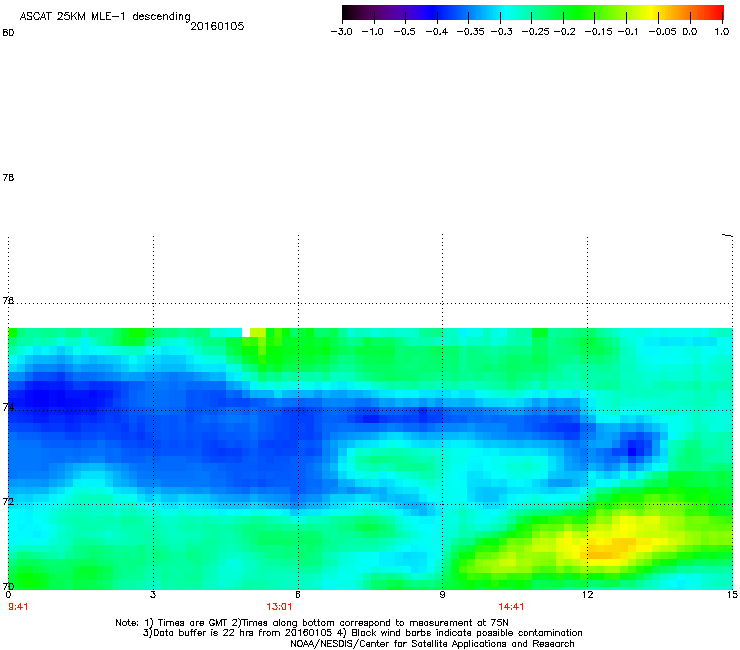Image resolution: width=740 pixels, height=650 pixels.
Task: Click the longitude 12 axis label
Action: 587,595
